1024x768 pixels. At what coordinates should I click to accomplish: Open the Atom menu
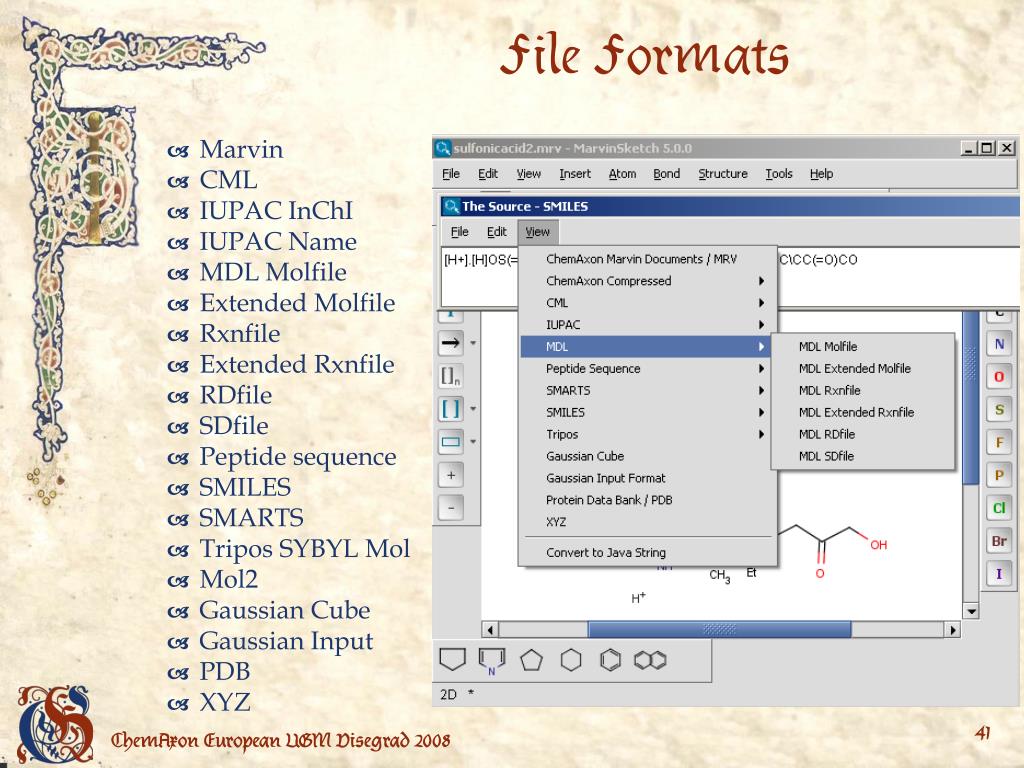[622, 174]
